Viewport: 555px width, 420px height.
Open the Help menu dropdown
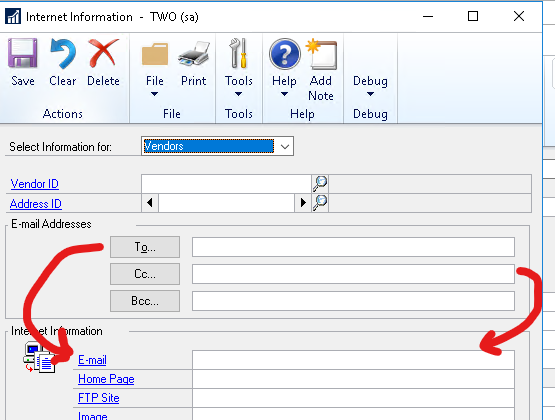[284, 67]
